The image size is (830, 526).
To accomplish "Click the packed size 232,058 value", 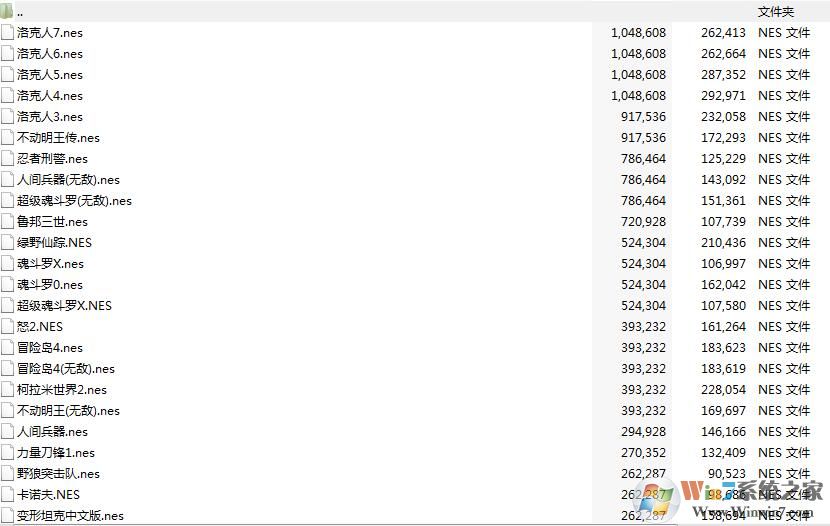I will (x=724, y=116).
